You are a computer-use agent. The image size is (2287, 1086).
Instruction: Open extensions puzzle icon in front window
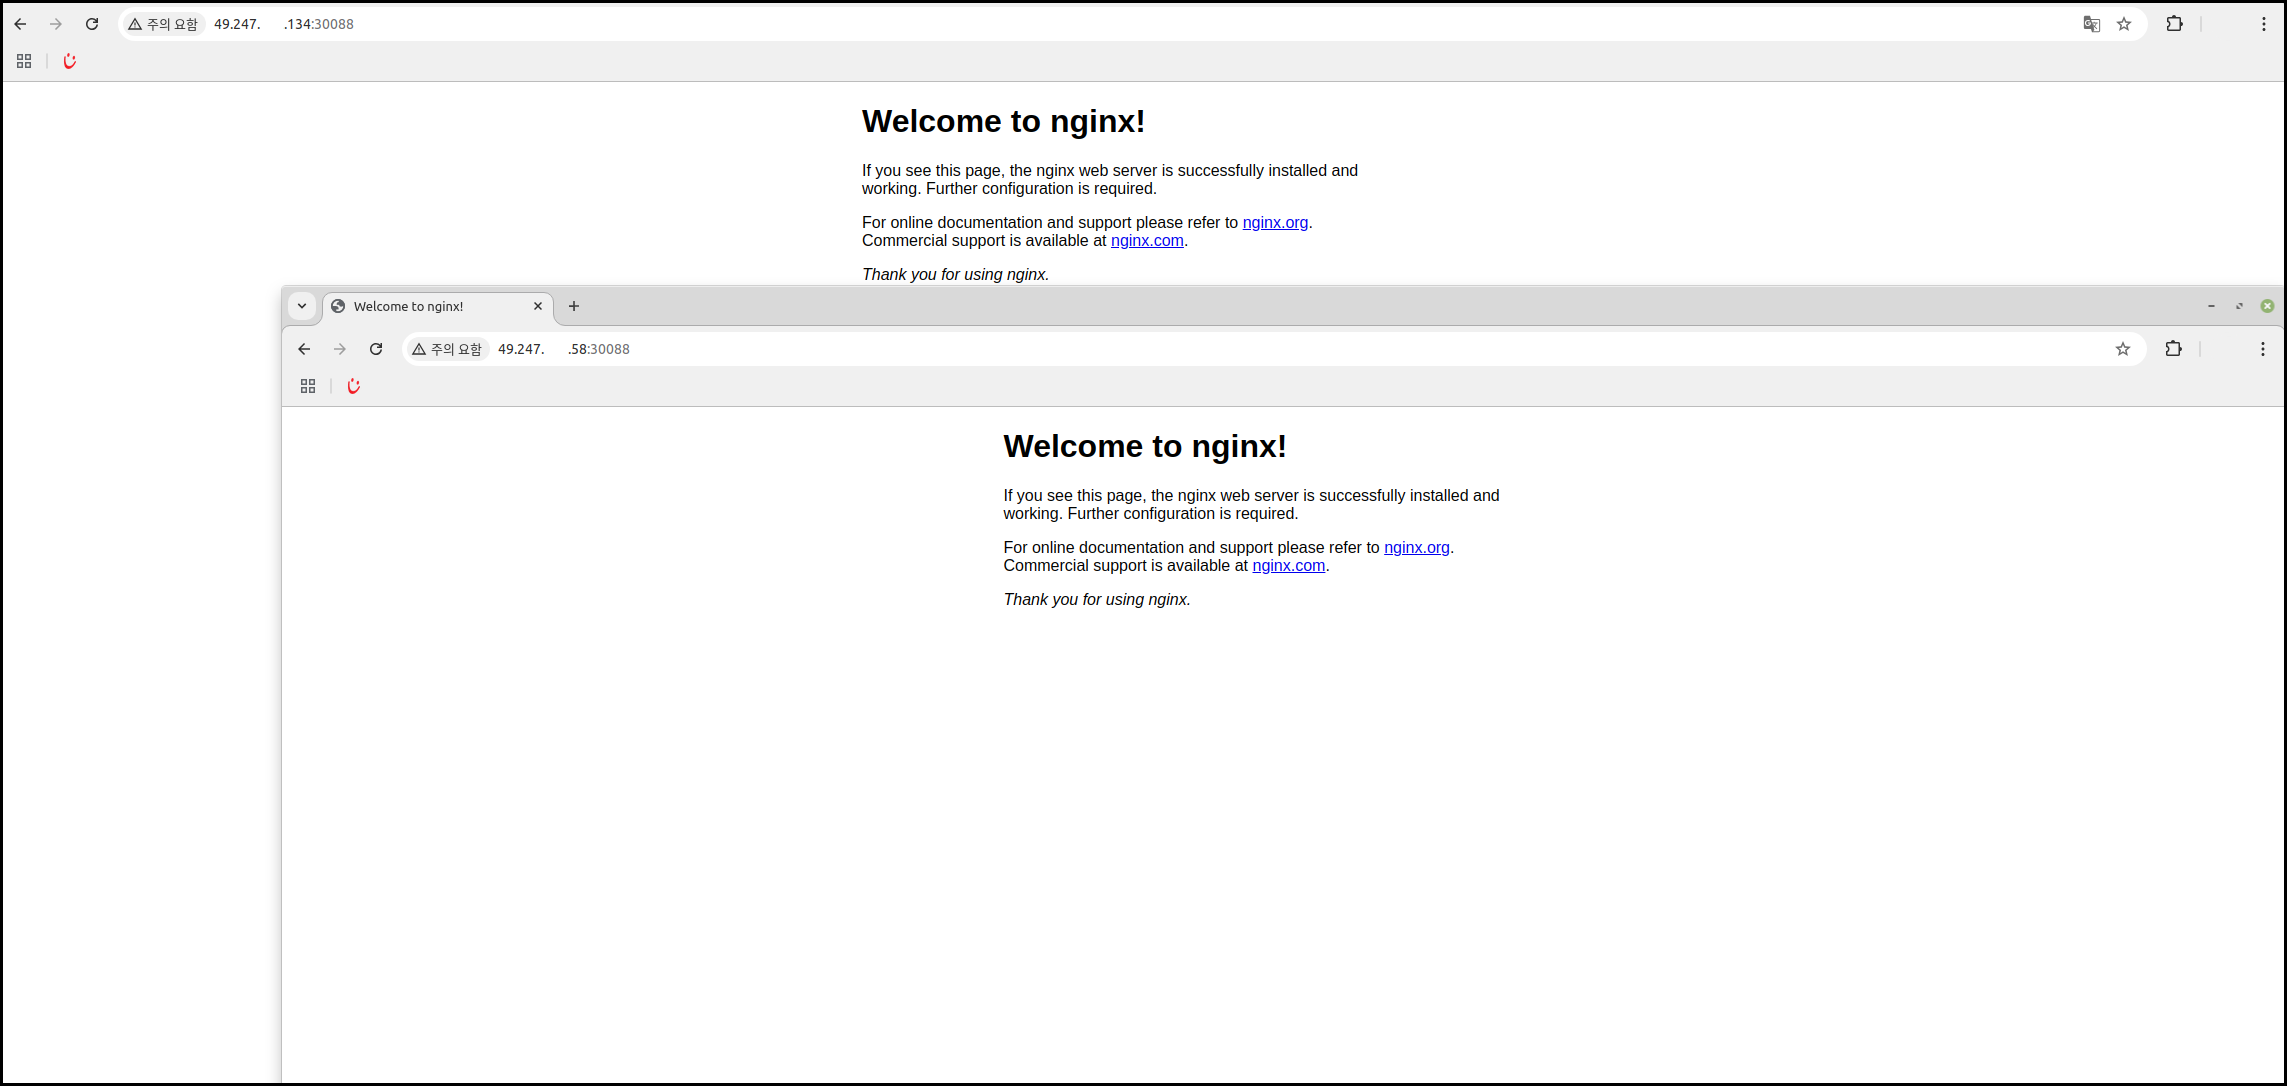pyautogui.click(x=2173, y=349)
